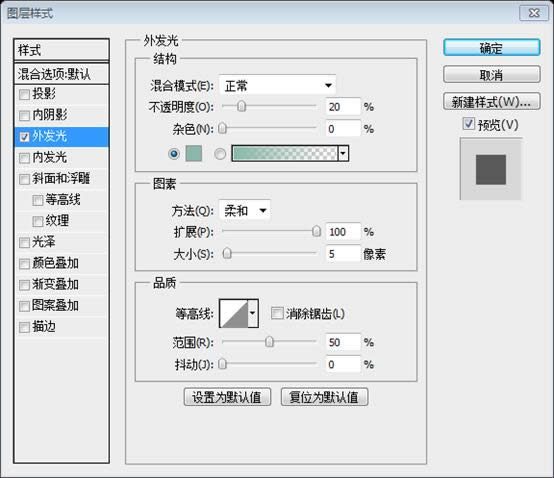This screenshot has width=554, height=478.
Task: Click 设置为默认值 button
Action: click(x=227, y=397)
